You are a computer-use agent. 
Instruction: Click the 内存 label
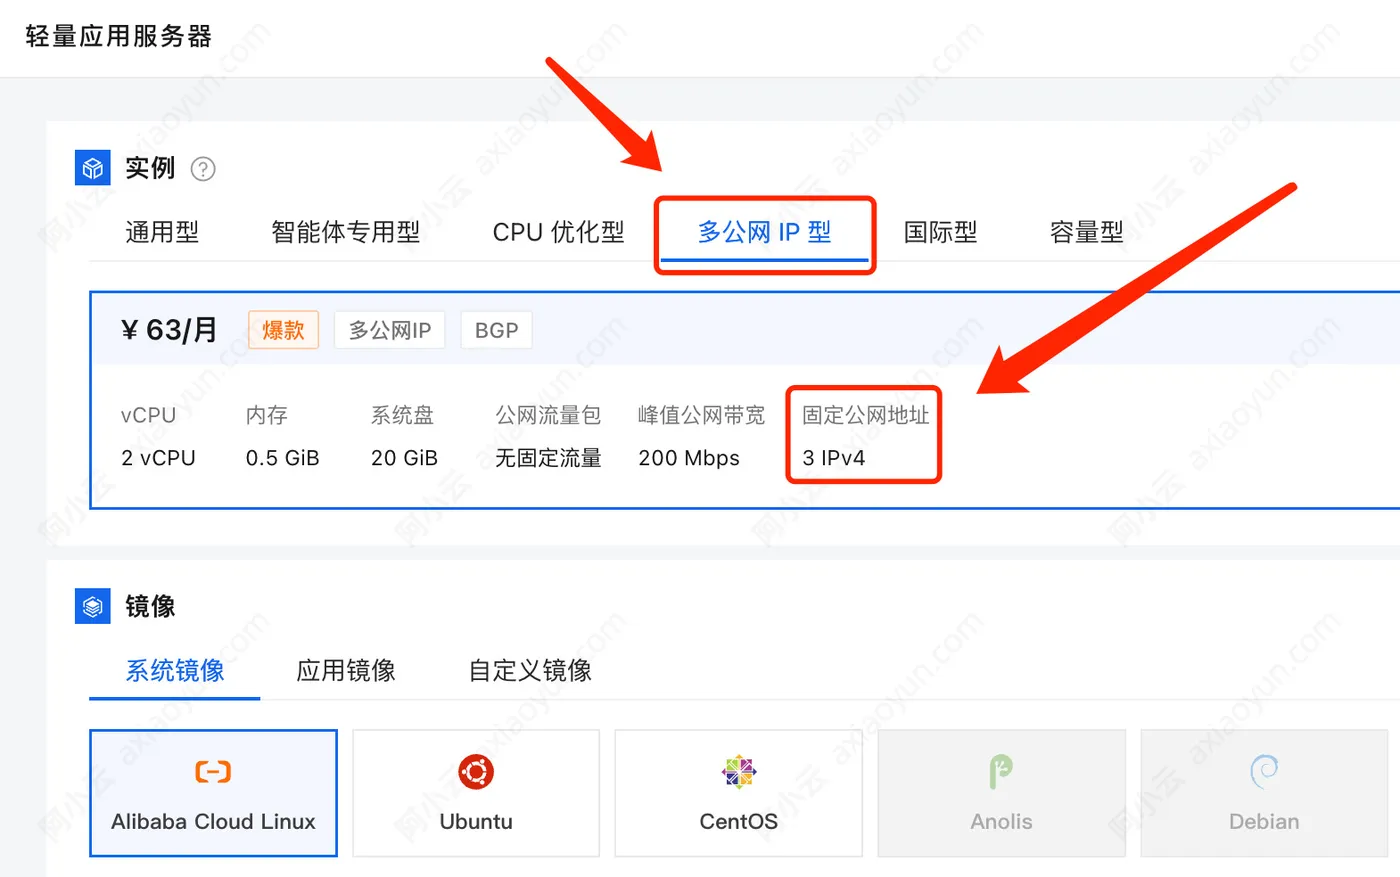pyautogui.click(x=267, y=415)
